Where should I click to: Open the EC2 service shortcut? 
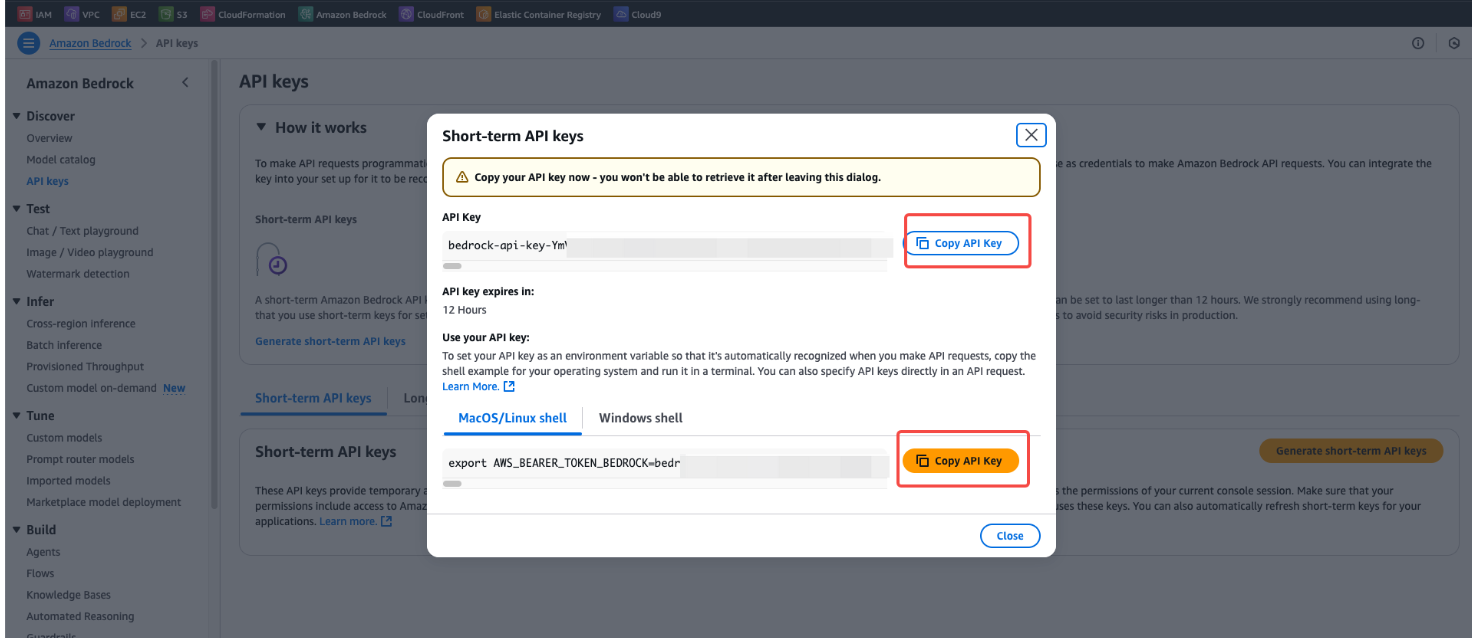coord(129,14)
